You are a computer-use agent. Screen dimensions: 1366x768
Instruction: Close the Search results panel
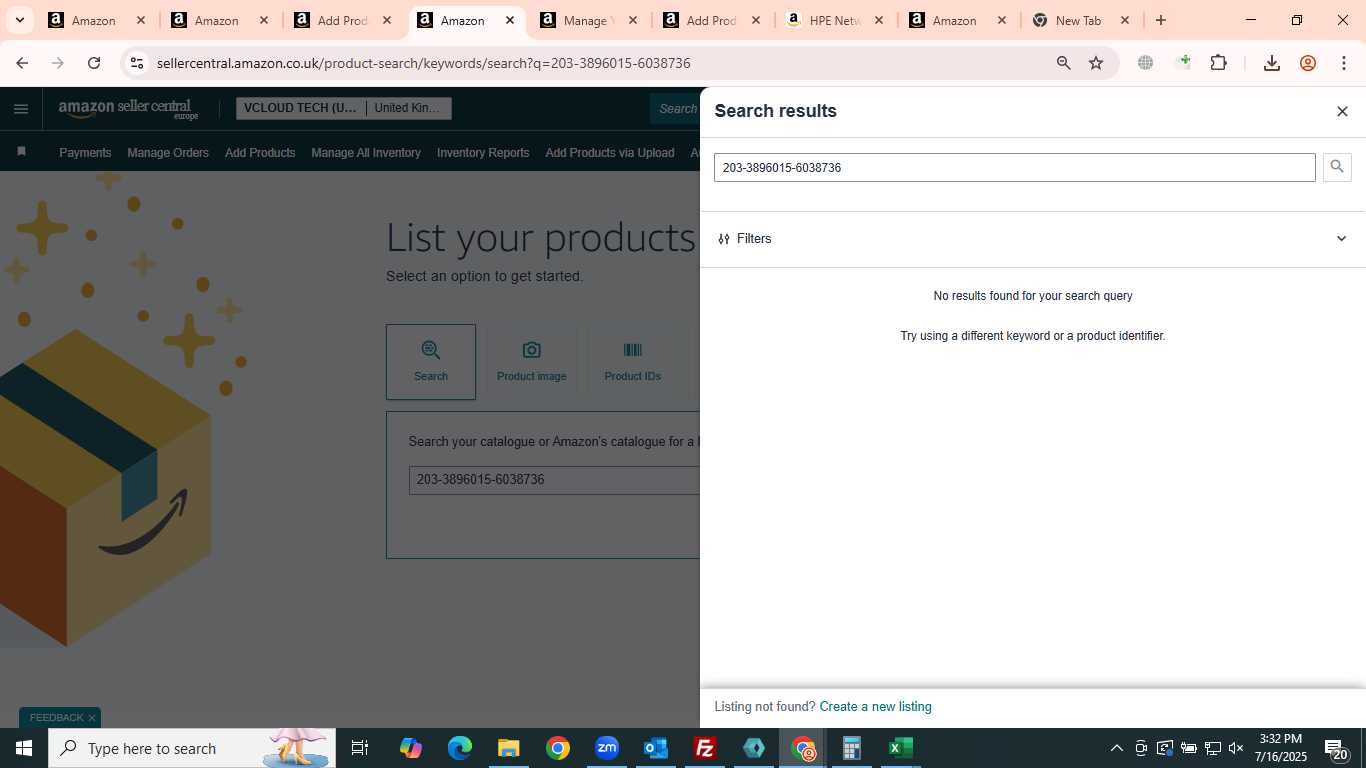pyautogui.click(x=1342, y=111)
